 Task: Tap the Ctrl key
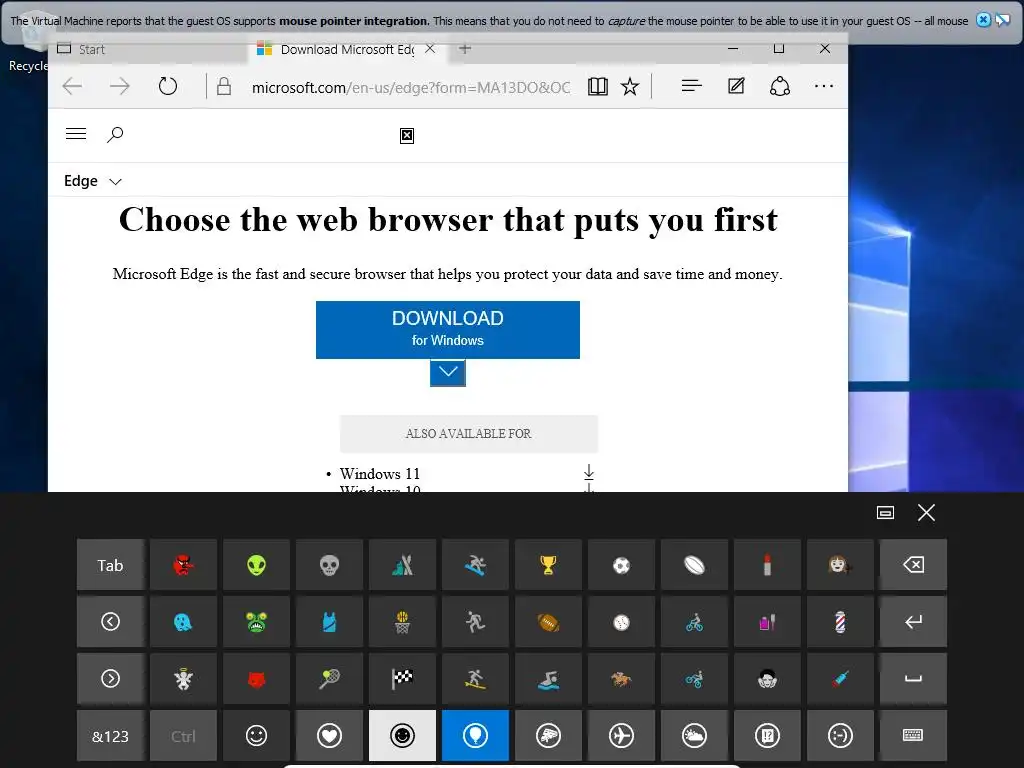(x=184, y=736)
